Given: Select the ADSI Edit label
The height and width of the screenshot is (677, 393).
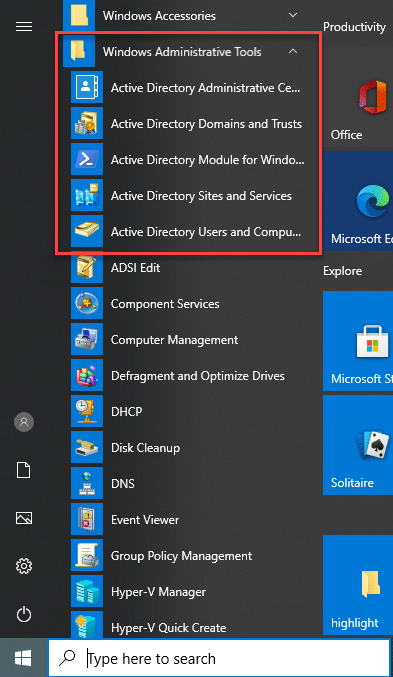Looking at the screenshot, I should click(136, 268).
